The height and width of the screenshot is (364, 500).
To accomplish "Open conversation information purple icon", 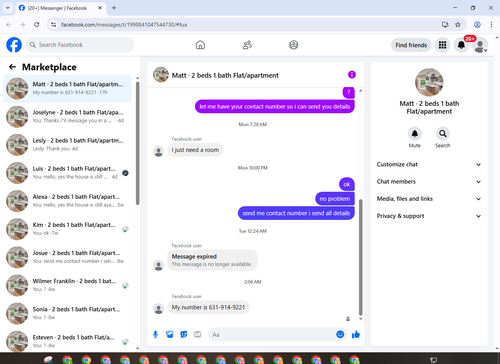I will [x=352, y=75].
